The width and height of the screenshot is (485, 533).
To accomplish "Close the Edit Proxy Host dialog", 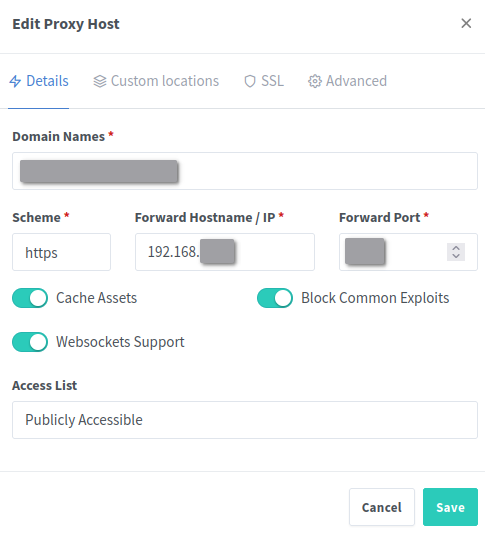I will point(466,23).
